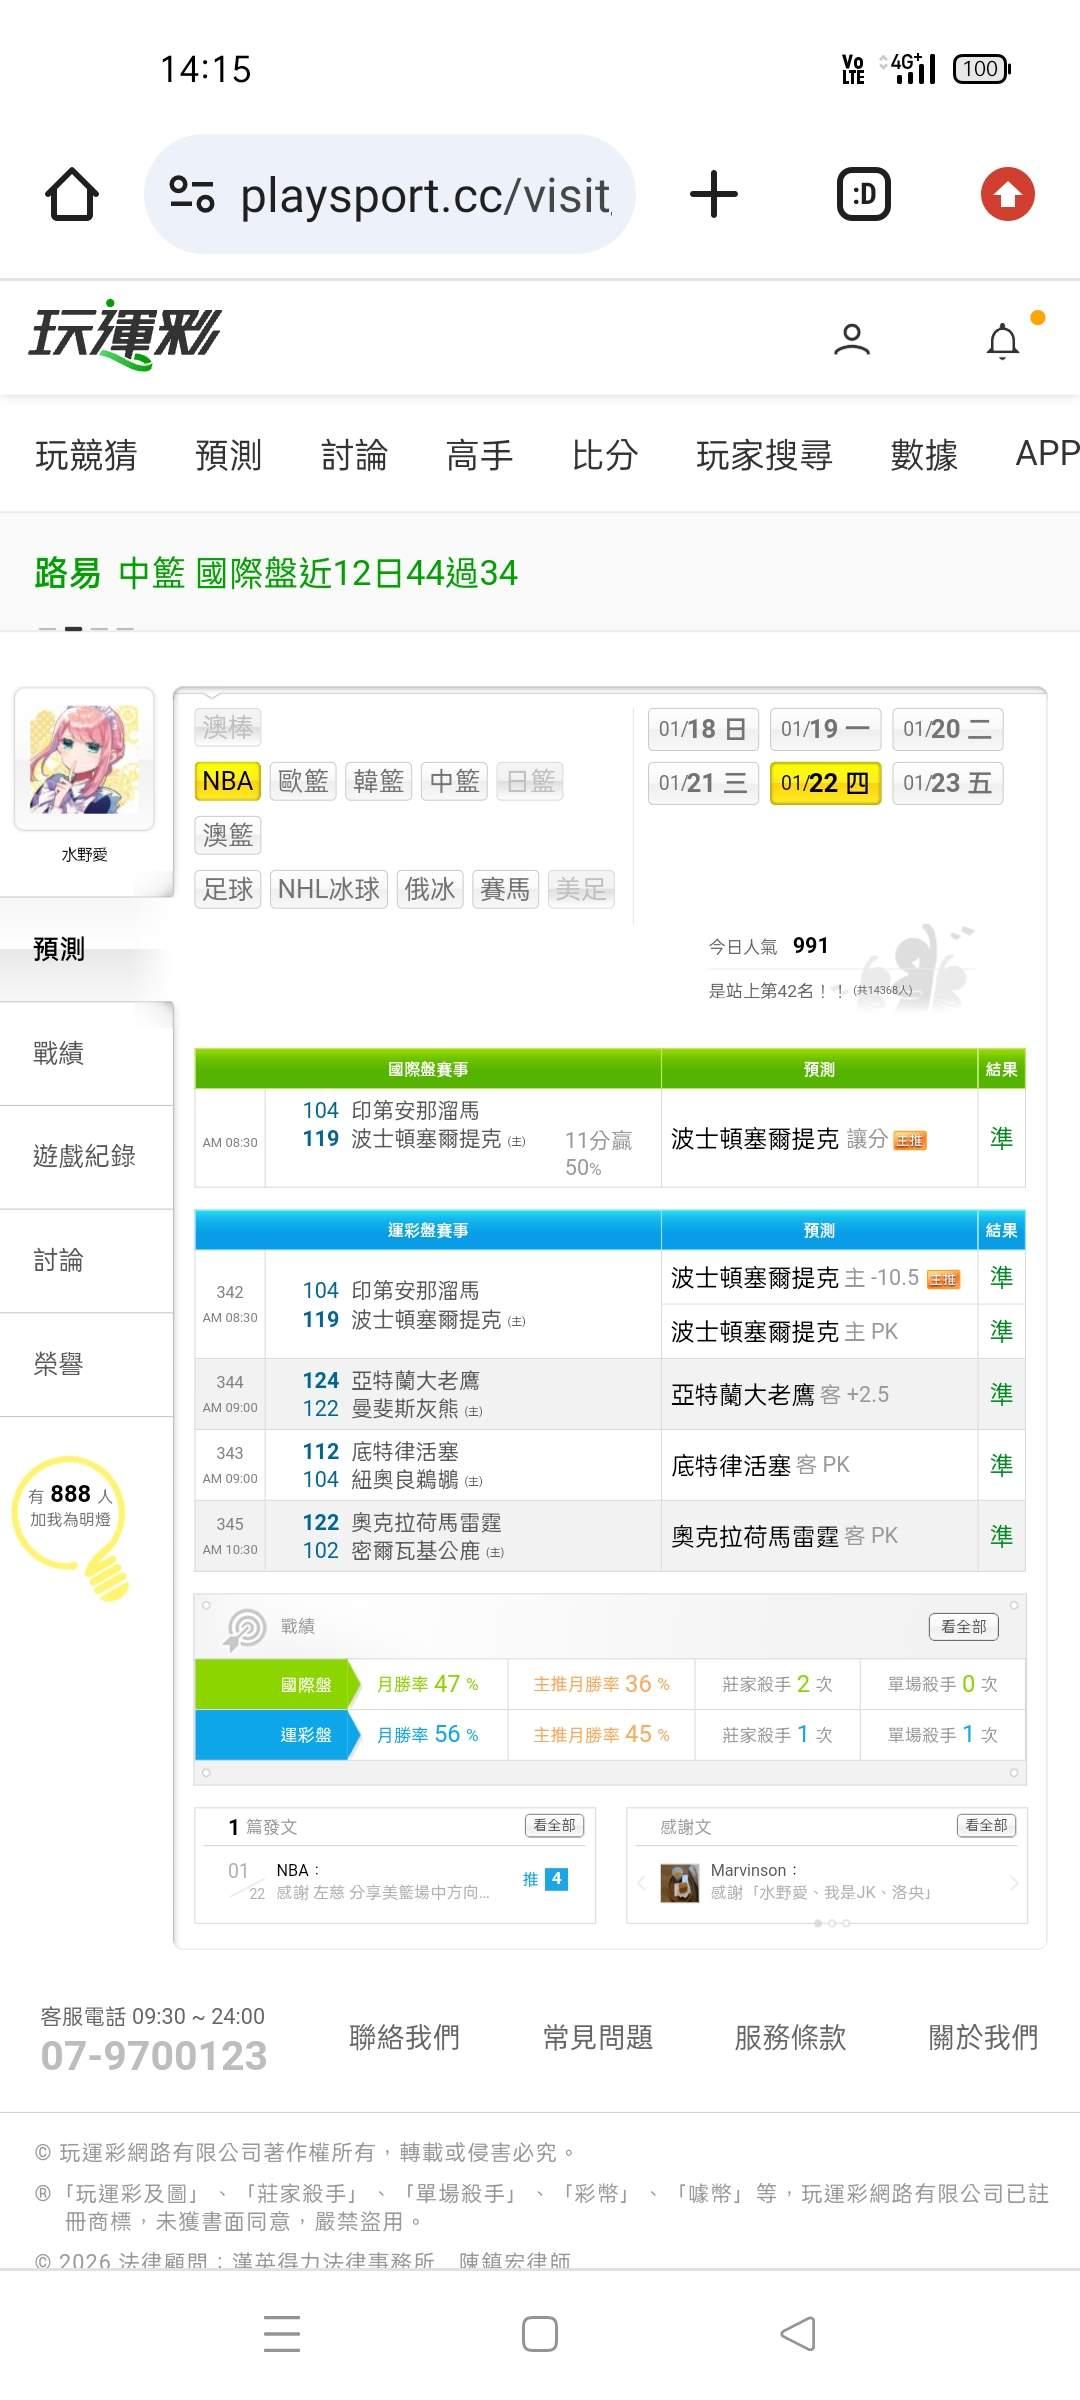Click 看全部 in 戰績 section
The width and height of the screenshot is (1080, 2400).
tap(963, 1627)
